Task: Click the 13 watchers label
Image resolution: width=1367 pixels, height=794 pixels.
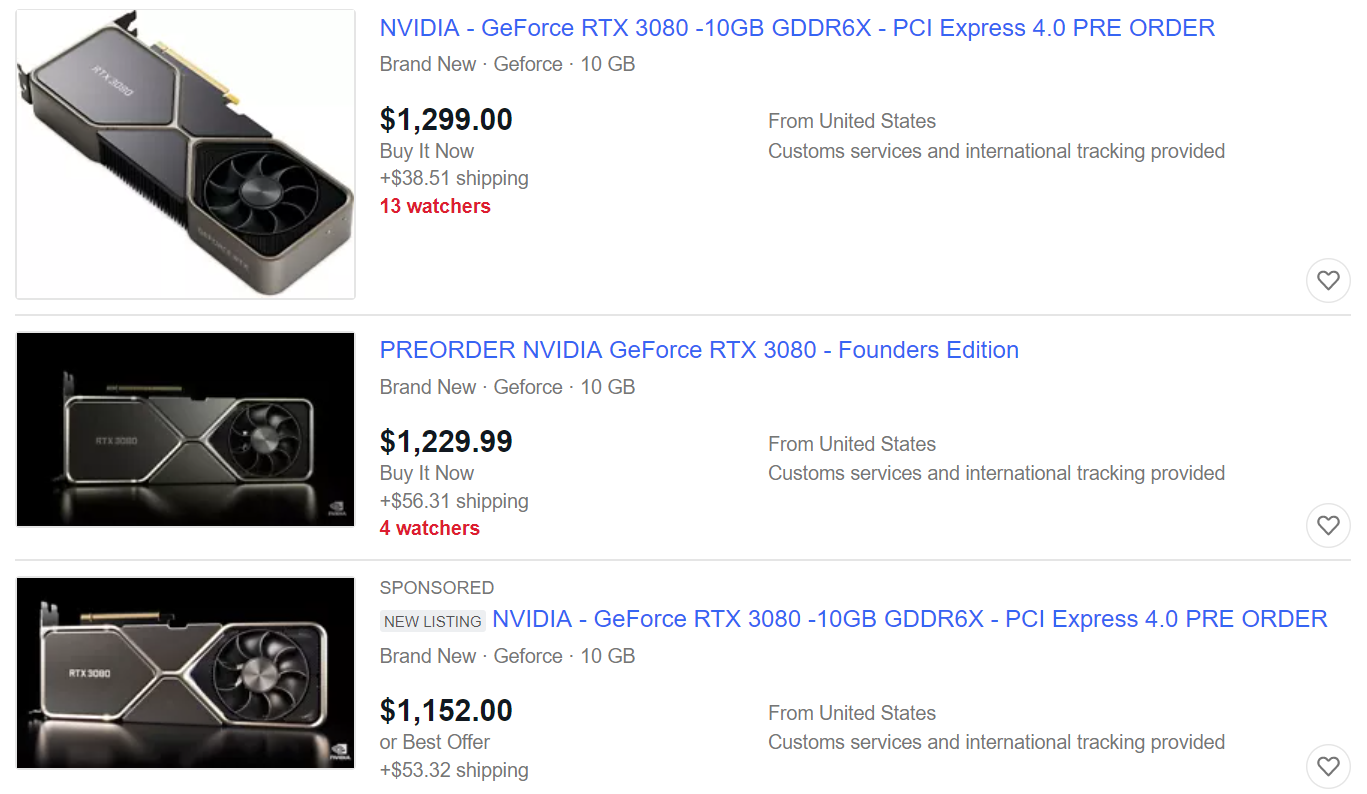Action: (435, 206)
